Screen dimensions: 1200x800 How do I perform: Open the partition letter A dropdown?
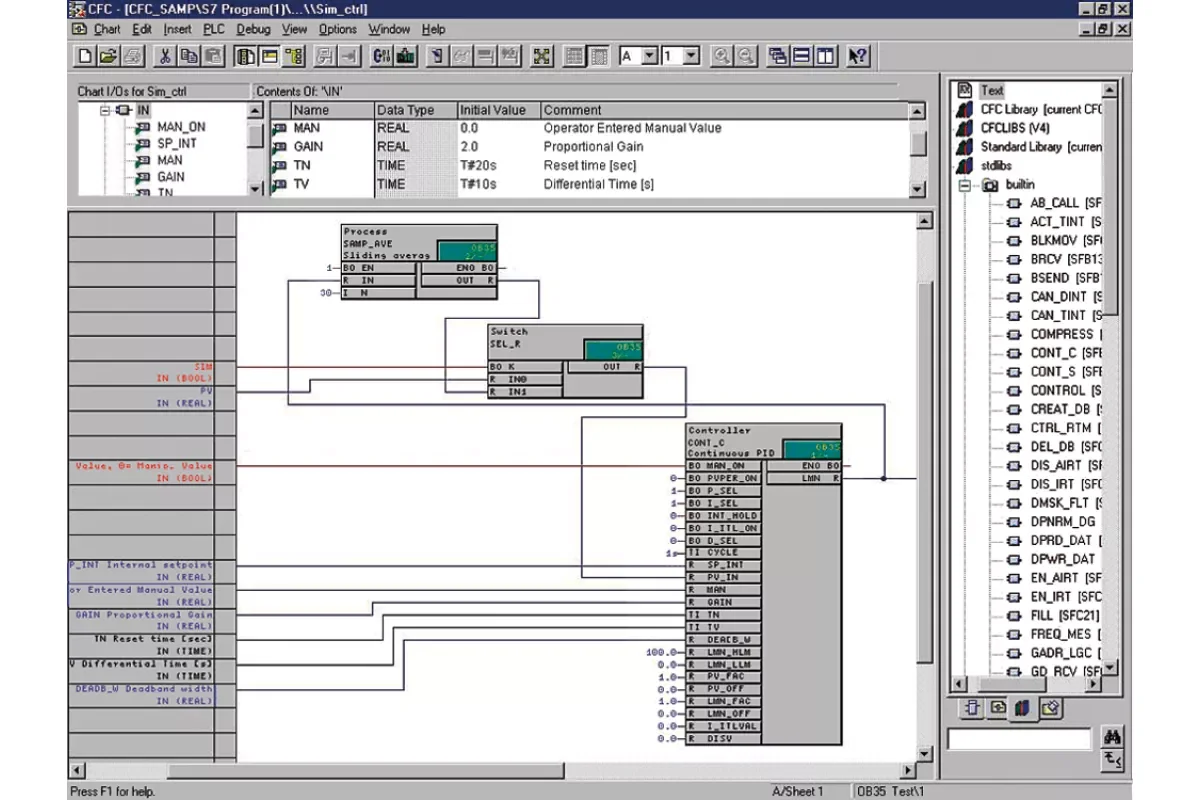[x=649, y=57]
